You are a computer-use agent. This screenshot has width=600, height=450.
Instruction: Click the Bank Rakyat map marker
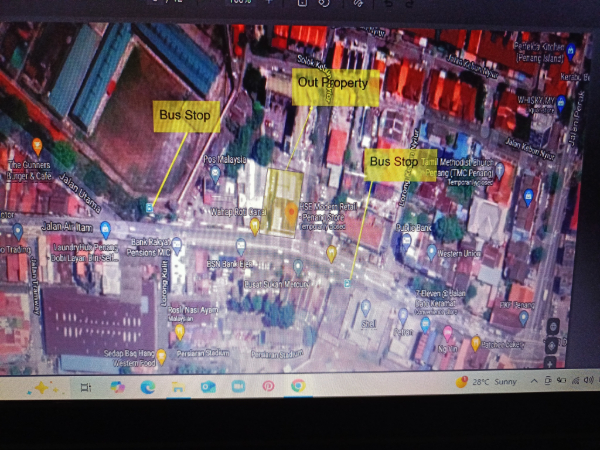pos(177,243)
